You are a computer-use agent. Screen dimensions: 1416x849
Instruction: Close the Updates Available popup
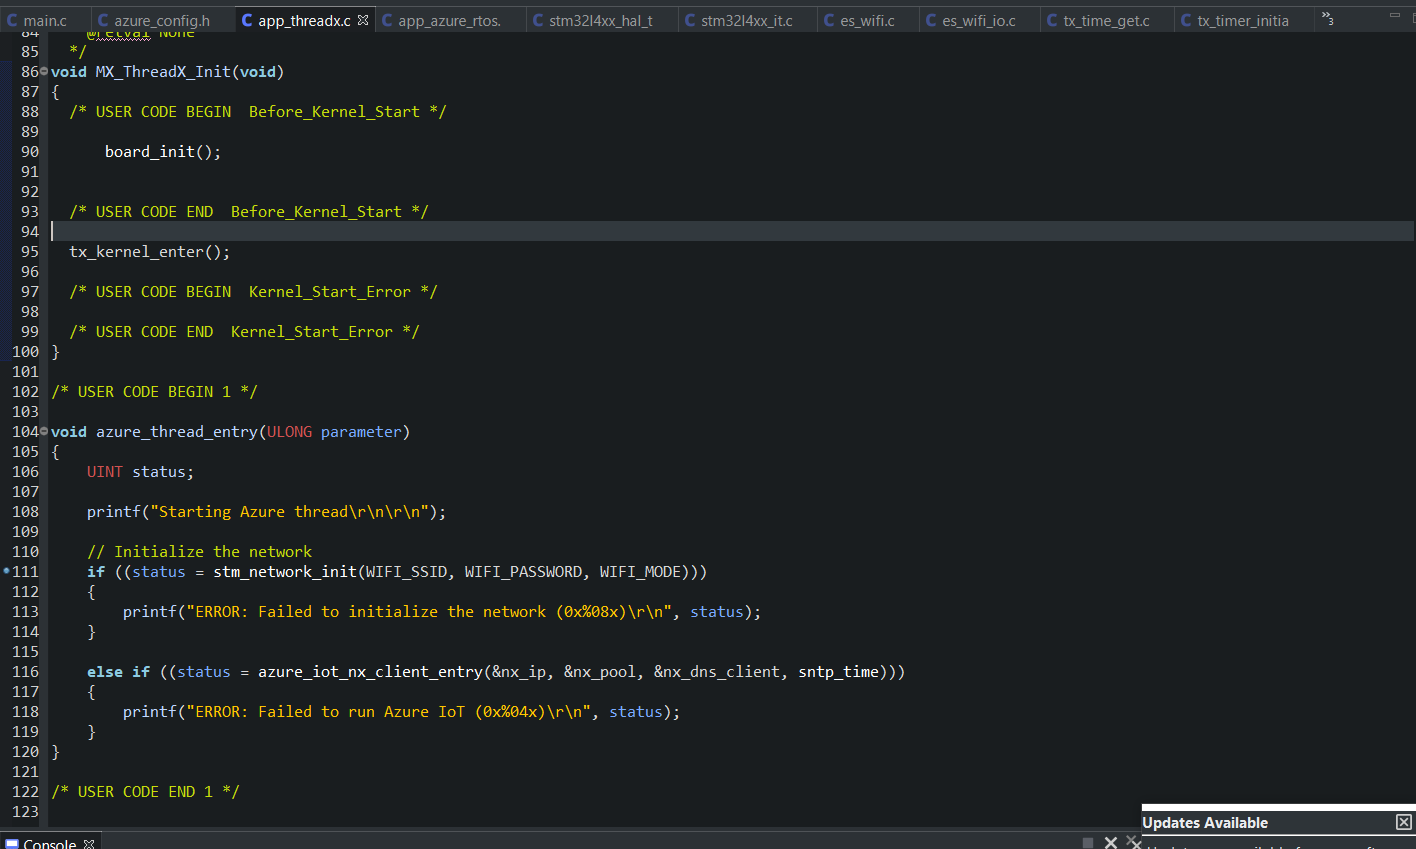1404,822
